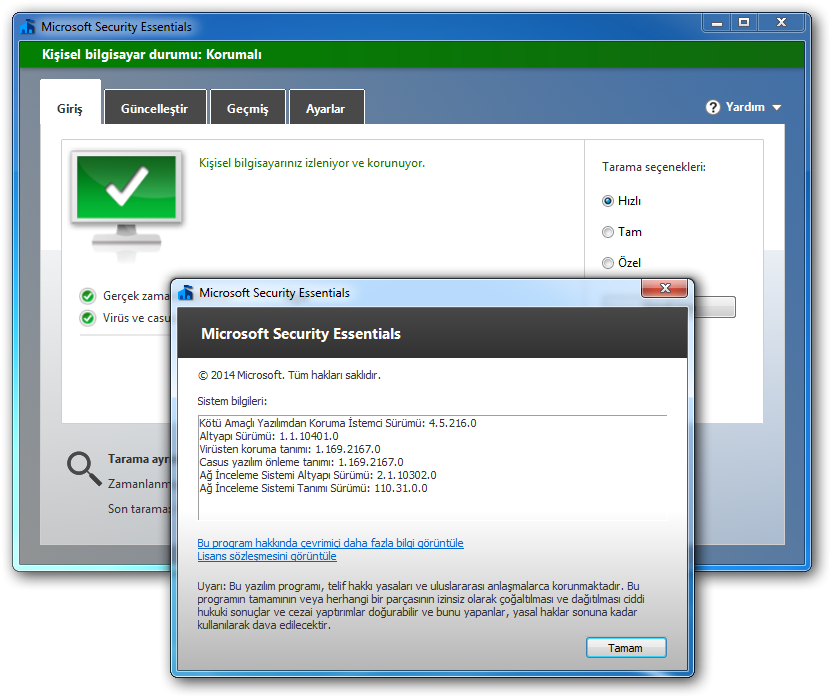This screenshot has height=698, width=832.
Task: Select line 'Kötü Amaçlı Yazılımdan Koruma İstemci Sürümü'
Action: (x=338, y=423)
